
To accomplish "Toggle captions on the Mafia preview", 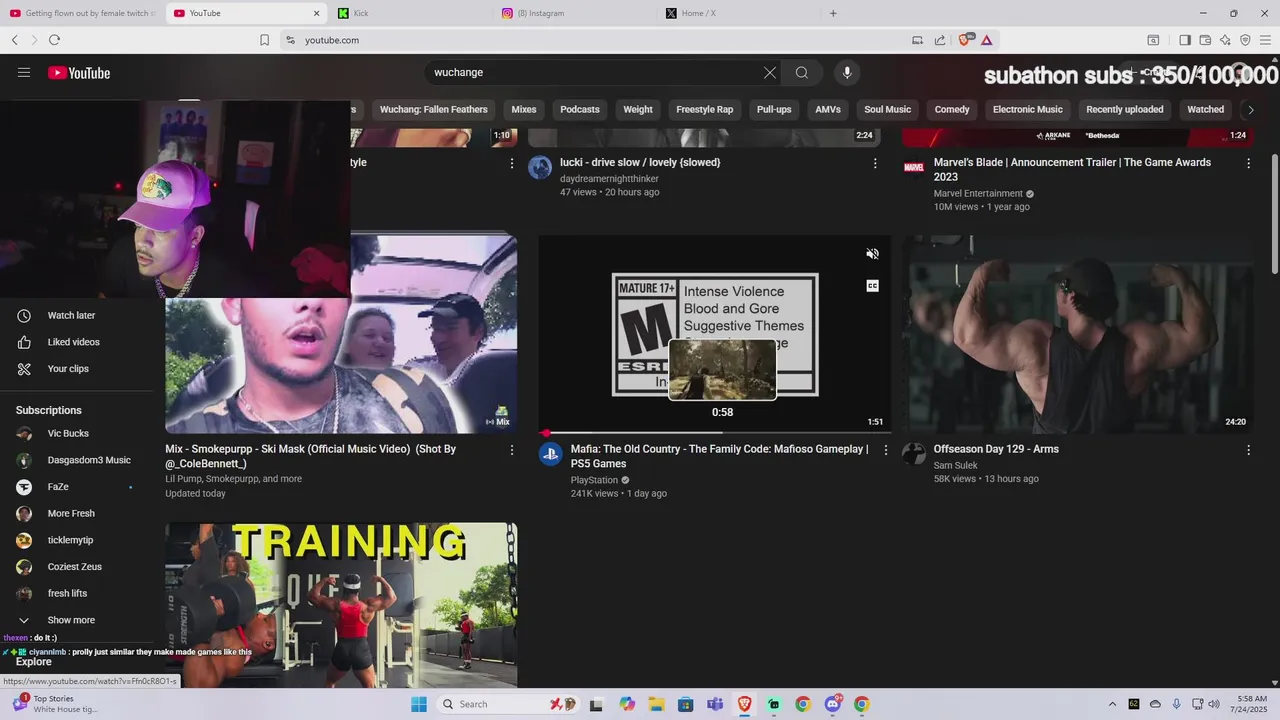I will coord(872,286).
